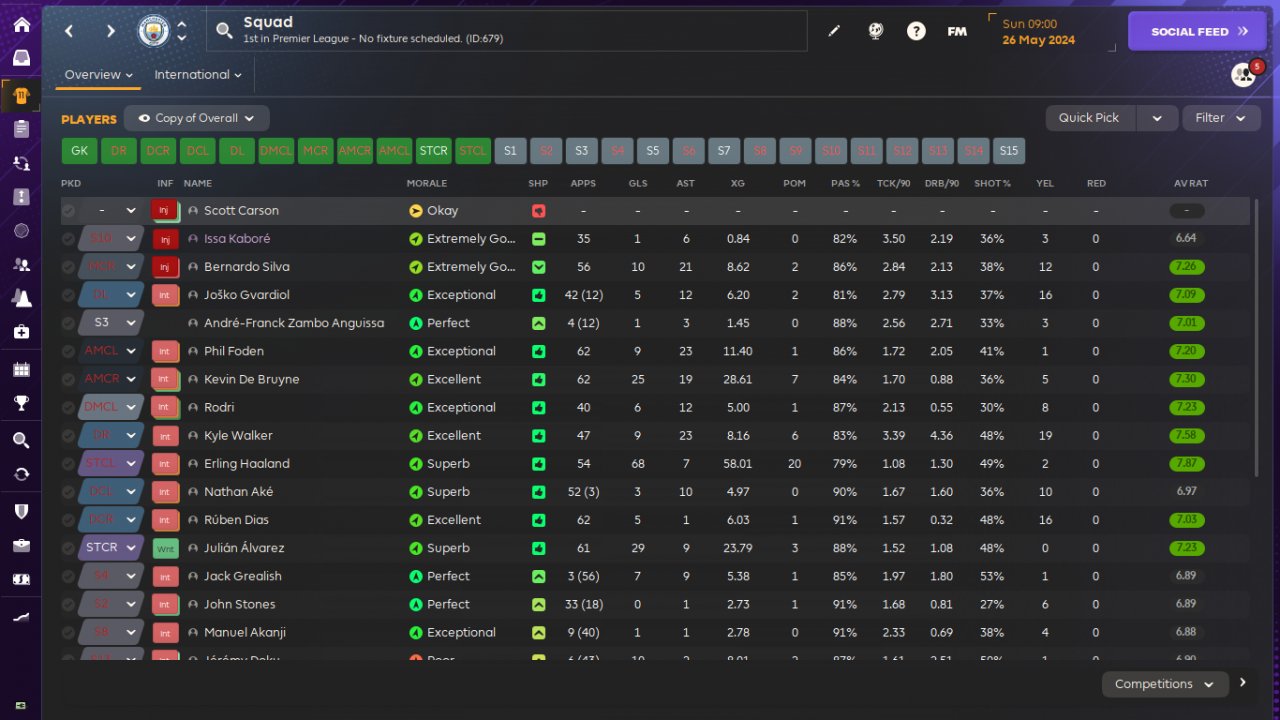Sort by the MORALE column header
The image size is (1280, 720).
[x=427, y=184]
